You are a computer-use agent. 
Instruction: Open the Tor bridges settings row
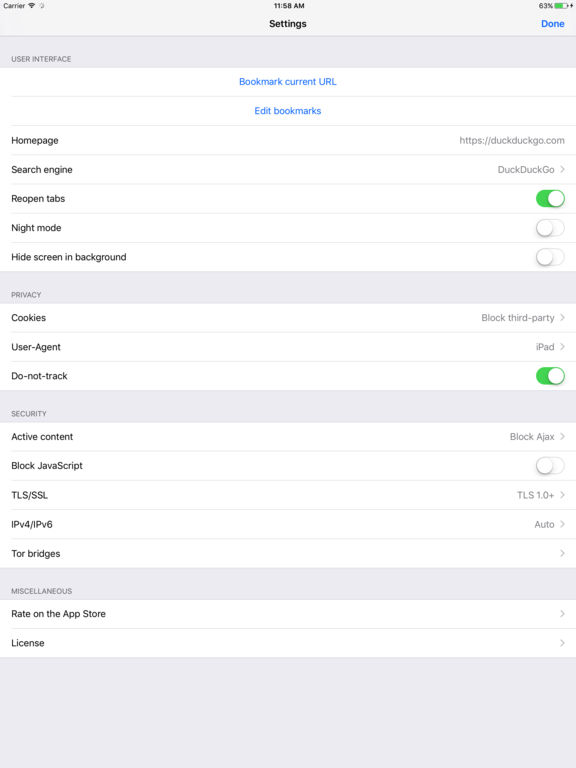(288, 553)
